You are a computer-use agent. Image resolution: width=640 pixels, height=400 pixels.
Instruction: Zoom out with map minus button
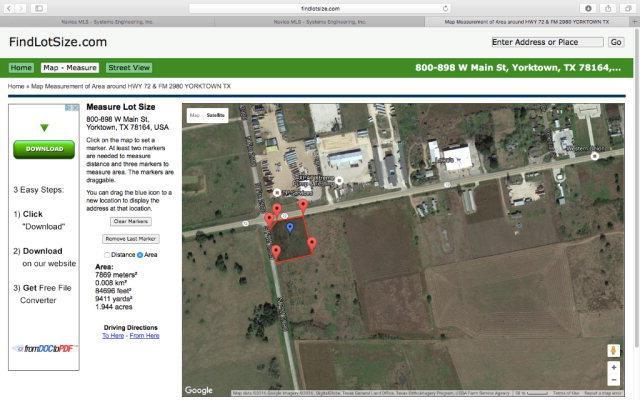[614, 380]
